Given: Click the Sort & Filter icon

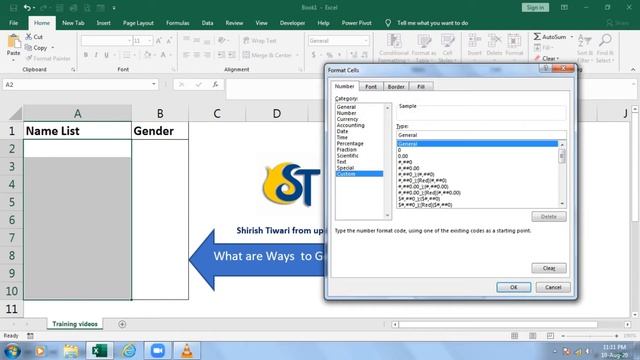Looking at the screenshot, I should (x=585, y=40).
